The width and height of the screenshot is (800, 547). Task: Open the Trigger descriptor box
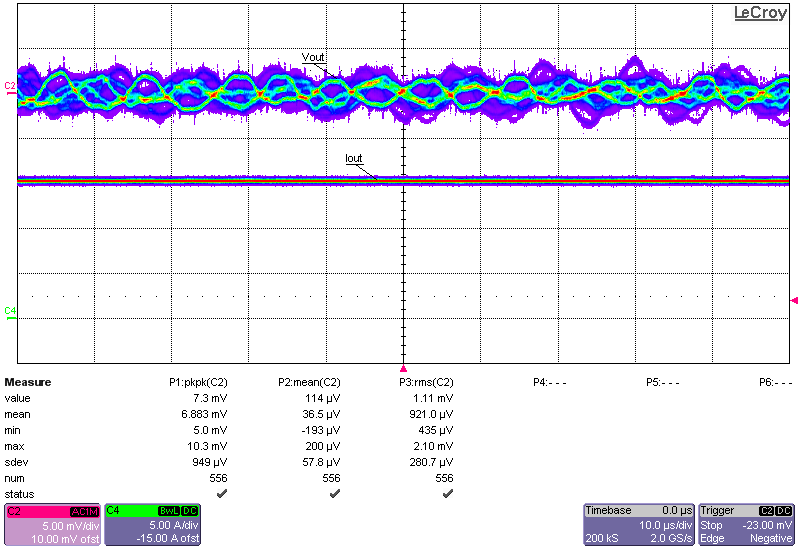click(x=746, y=524)
